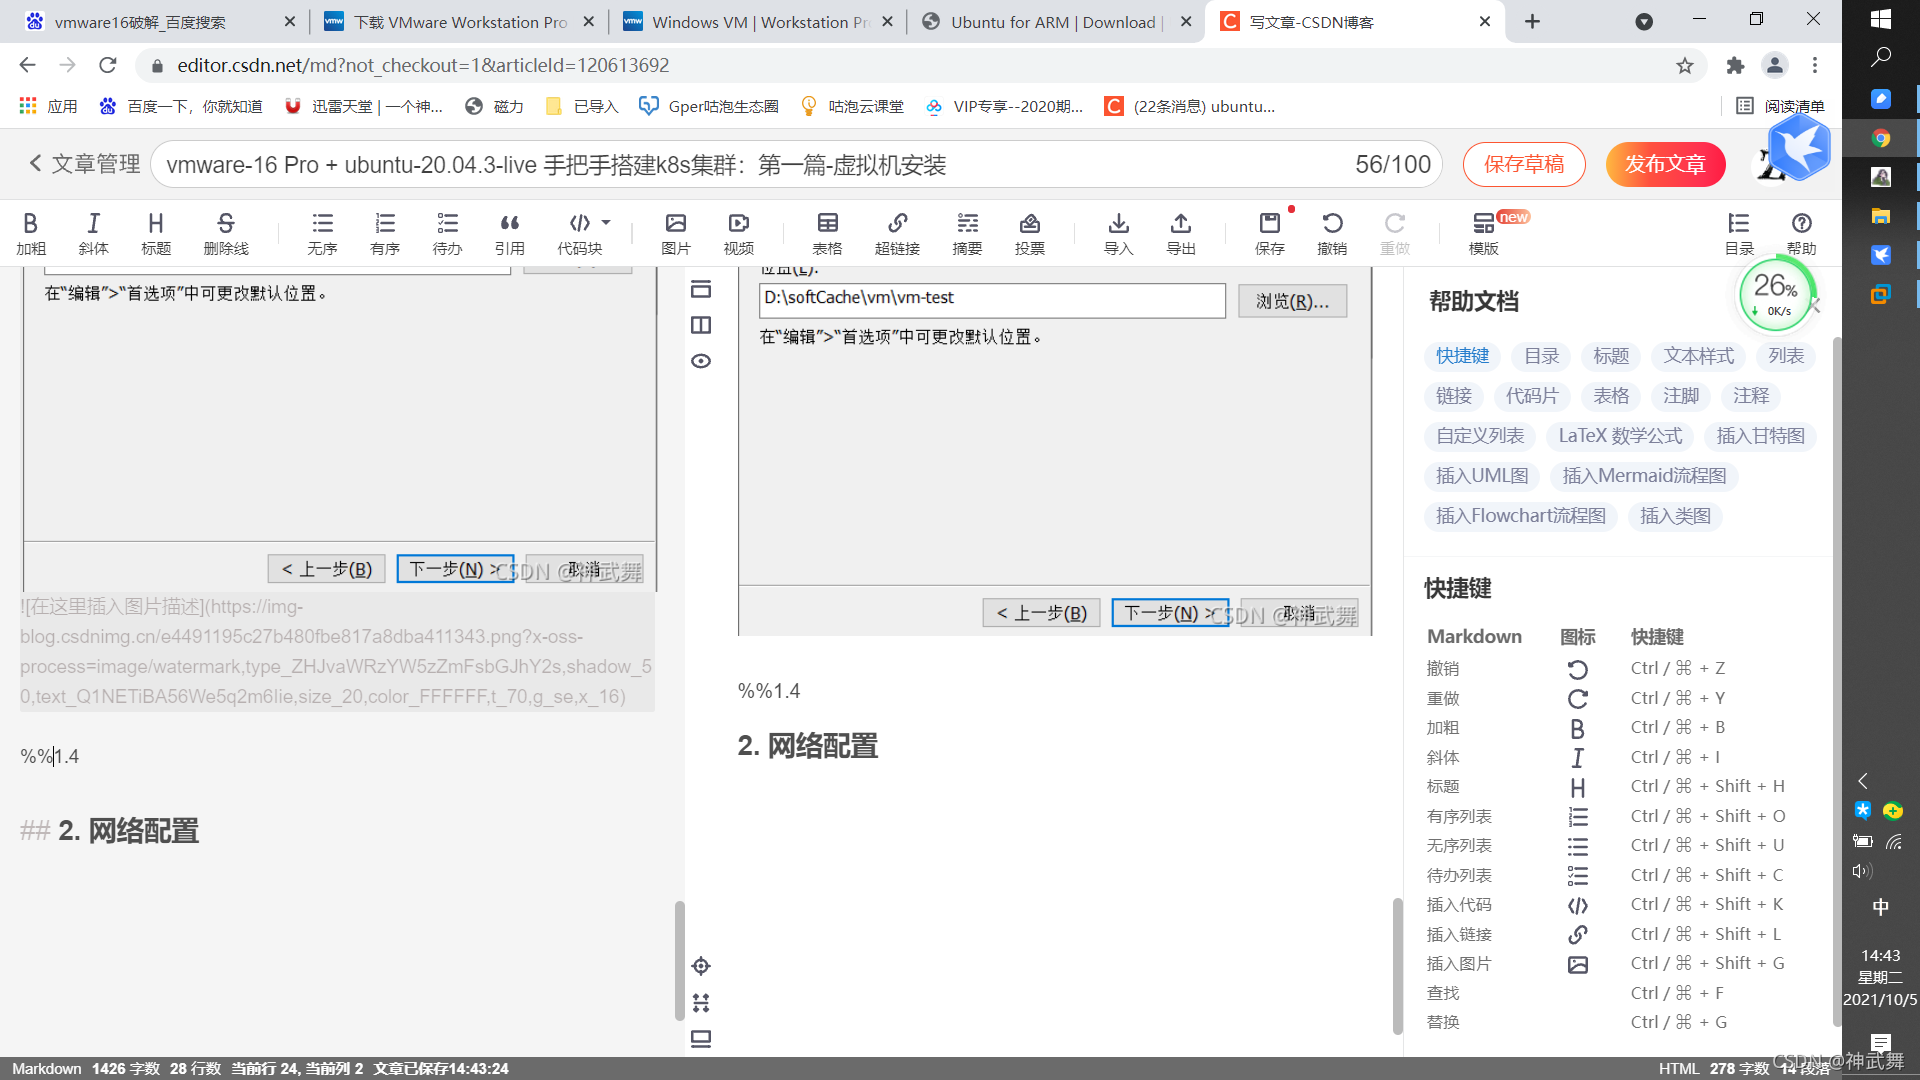Select LaTeX 数学公式 help tag
Image resolution: width=1920 pixels, height=1080 pixels.
[1620, 436]
